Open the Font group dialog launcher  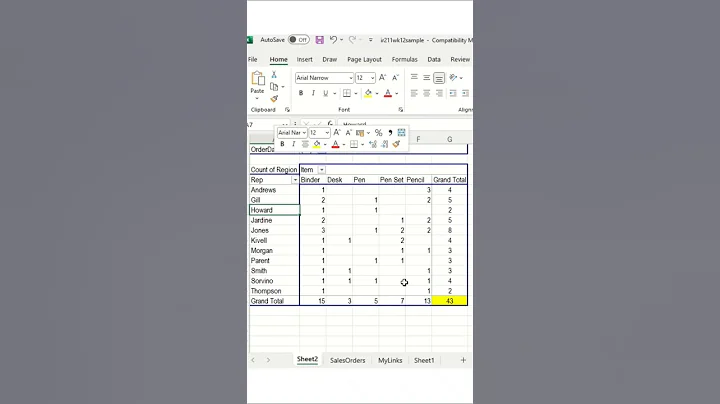[400, 110]
